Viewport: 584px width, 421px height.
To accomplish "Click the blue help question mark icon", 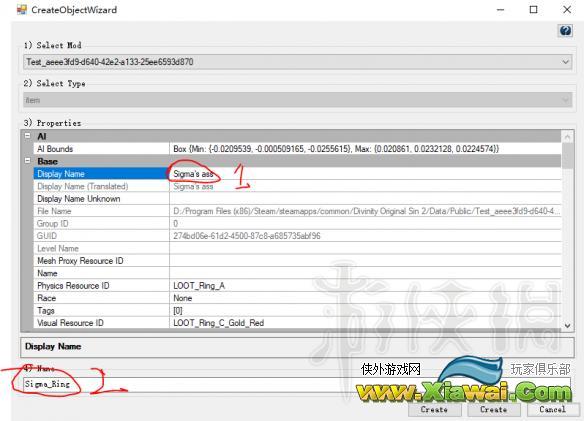I will [x=565, y=31].
